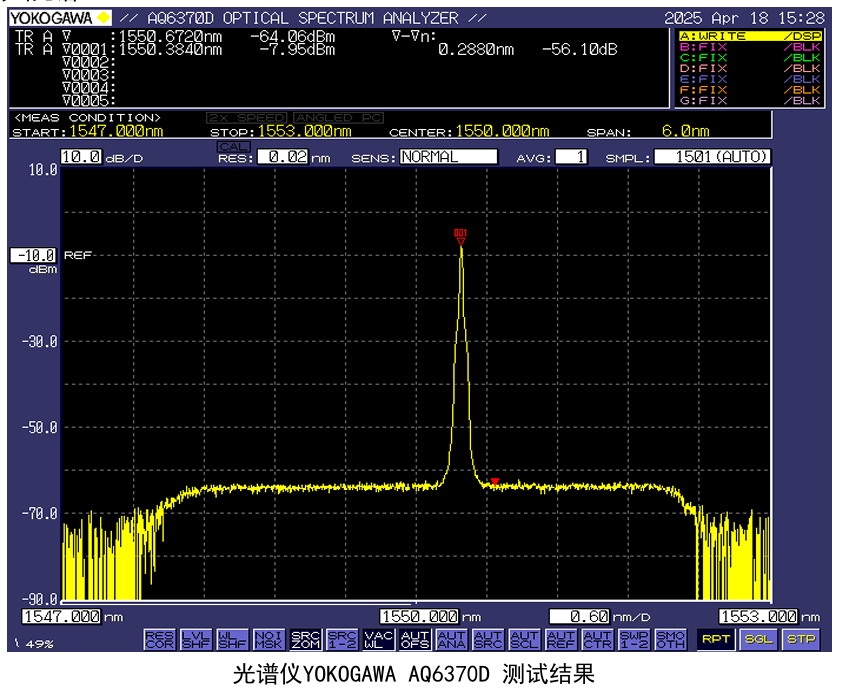Click the 0.2880nm marker difference readout
The image size is (845, 689).
point(476,50)
